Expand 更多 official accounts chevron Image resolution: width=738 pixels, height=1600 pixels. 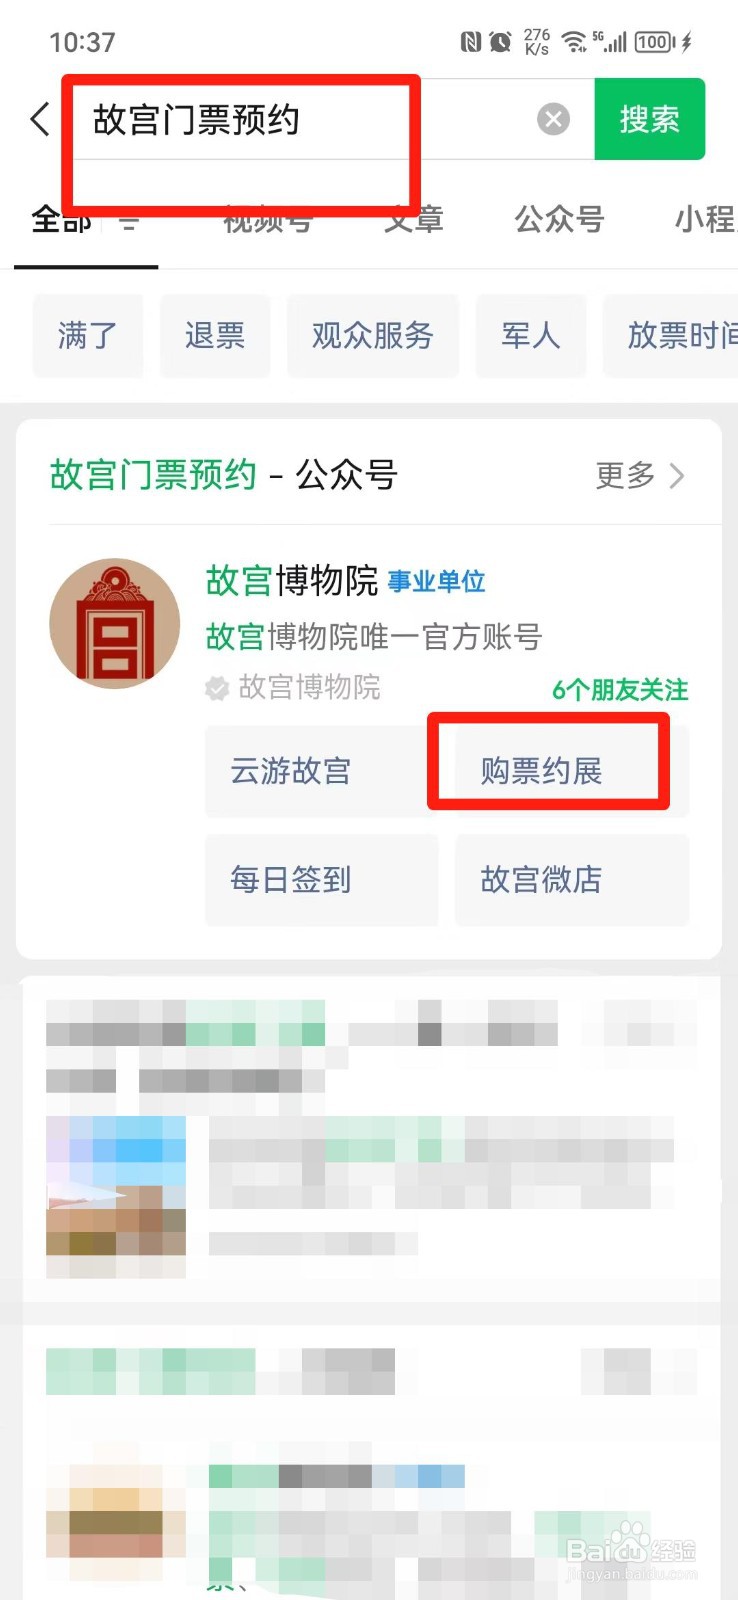(677, 476)
